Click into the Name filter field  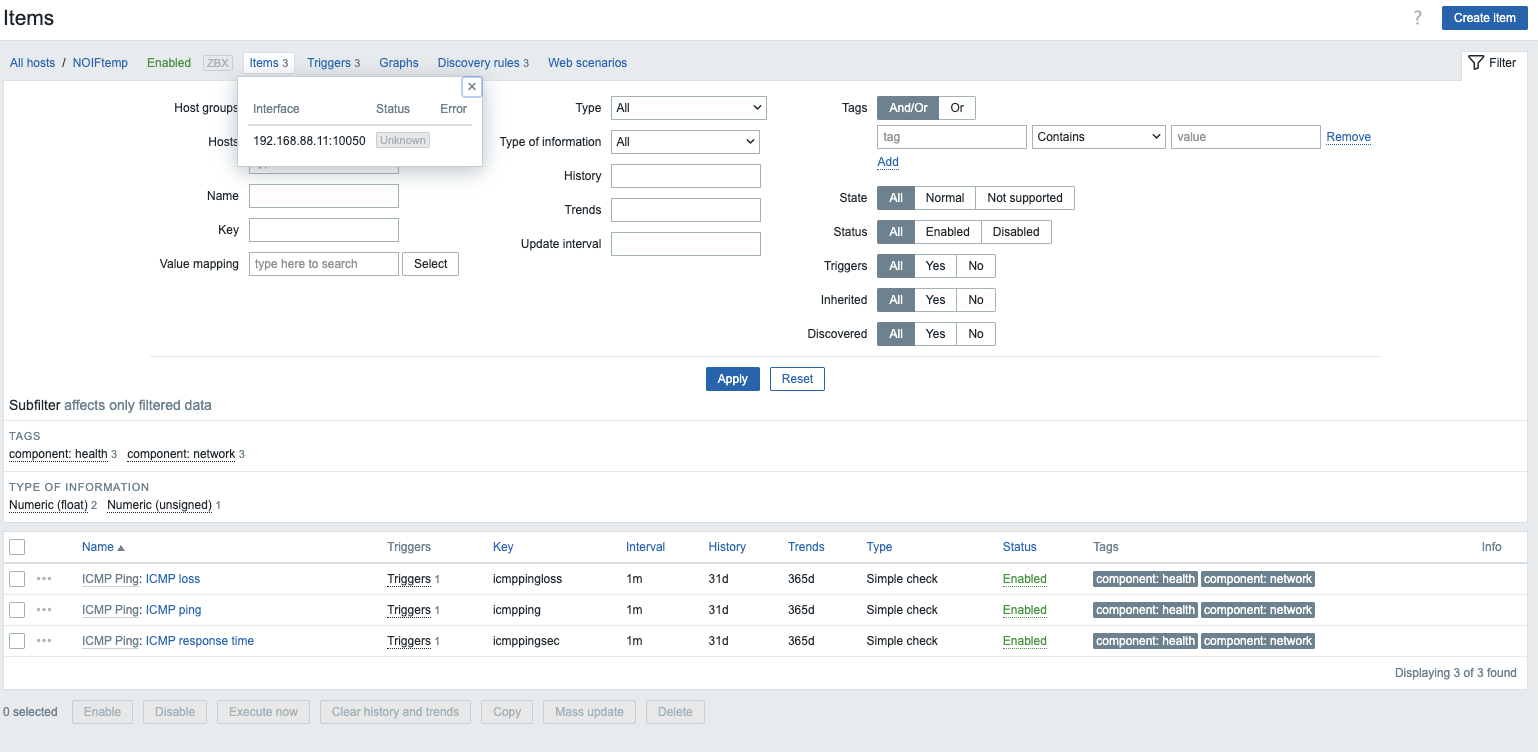pos(323,196)
